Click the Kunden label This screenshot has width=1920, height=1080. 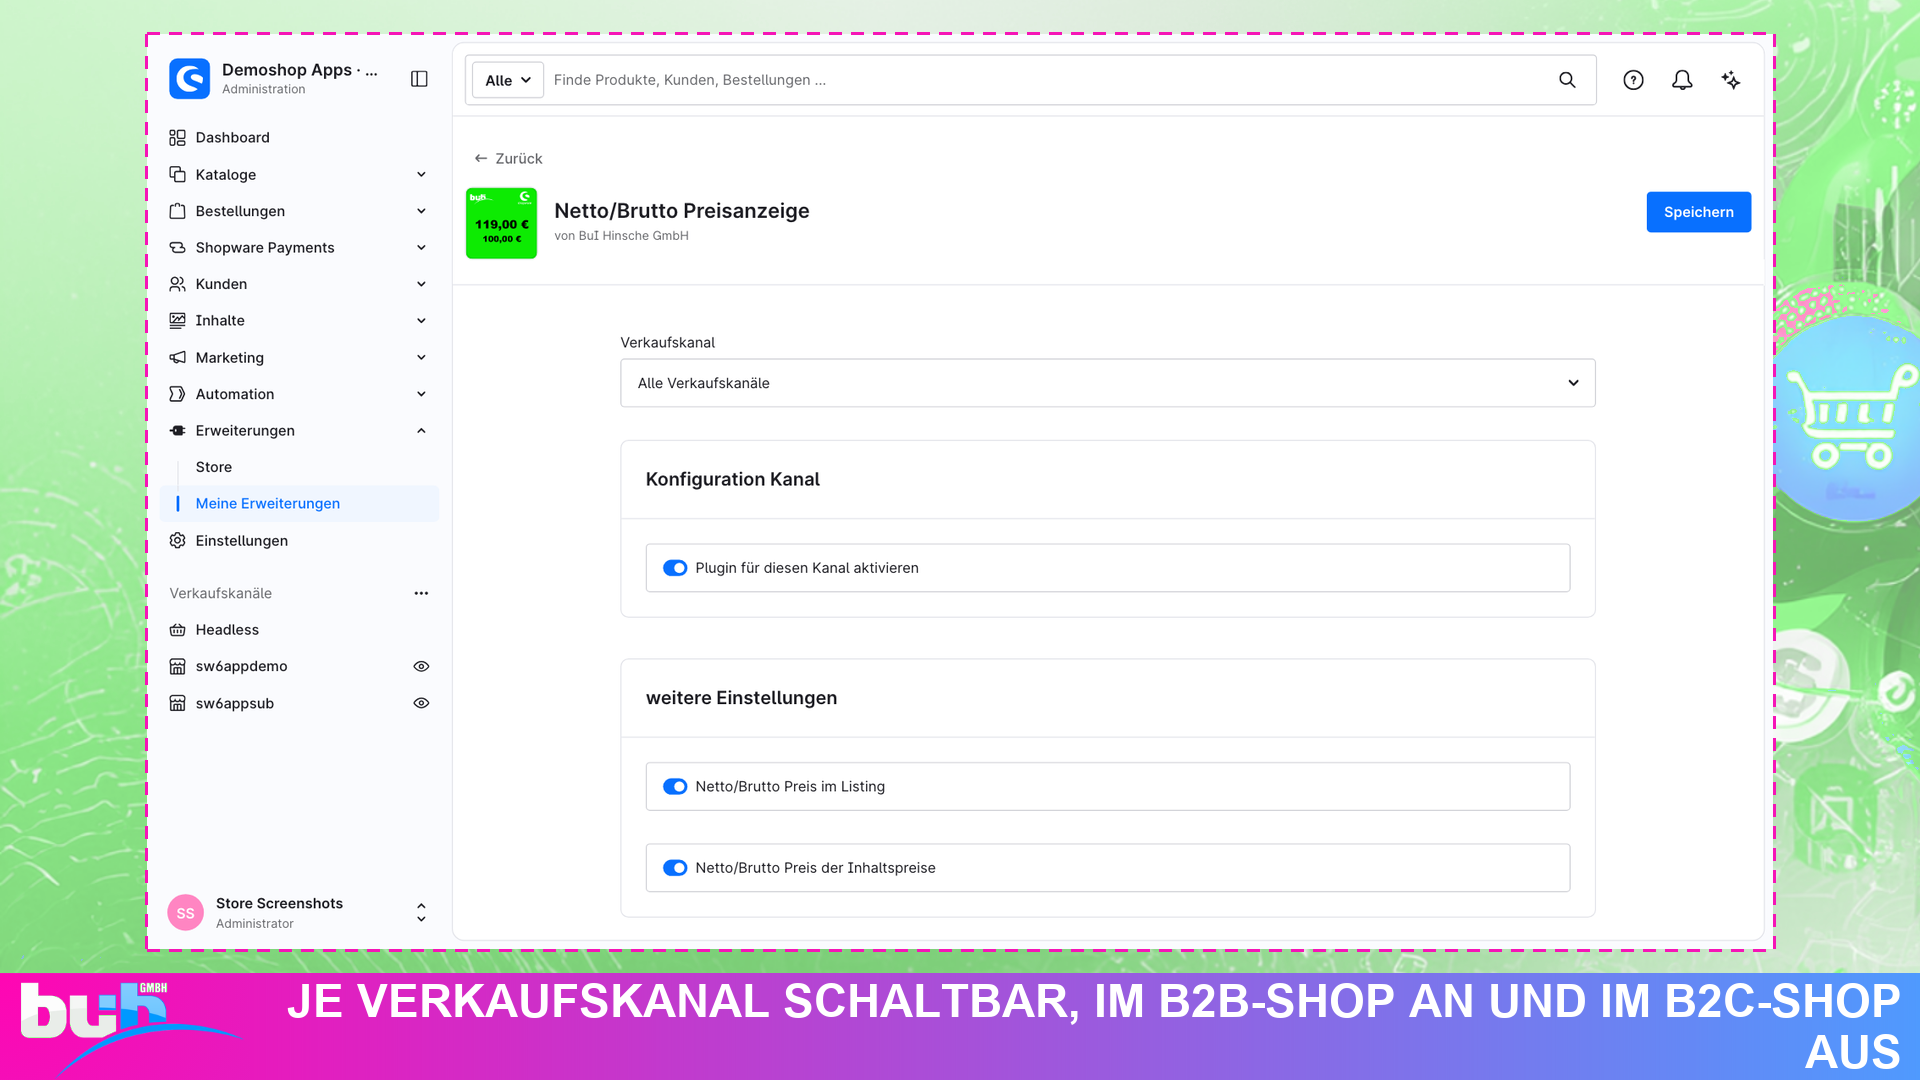(221, 284)
